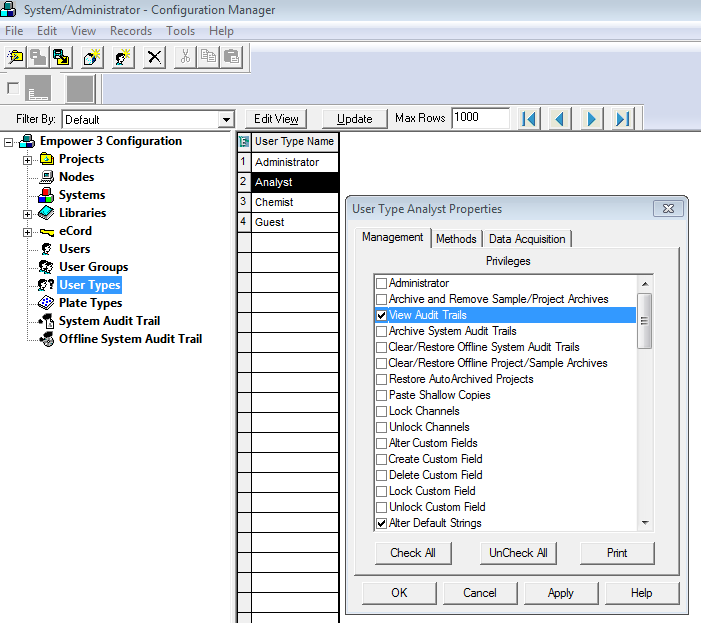701x623 pixels.
Task: Click Empower 3 Configuration root node
Action: [x=111, y=141]
